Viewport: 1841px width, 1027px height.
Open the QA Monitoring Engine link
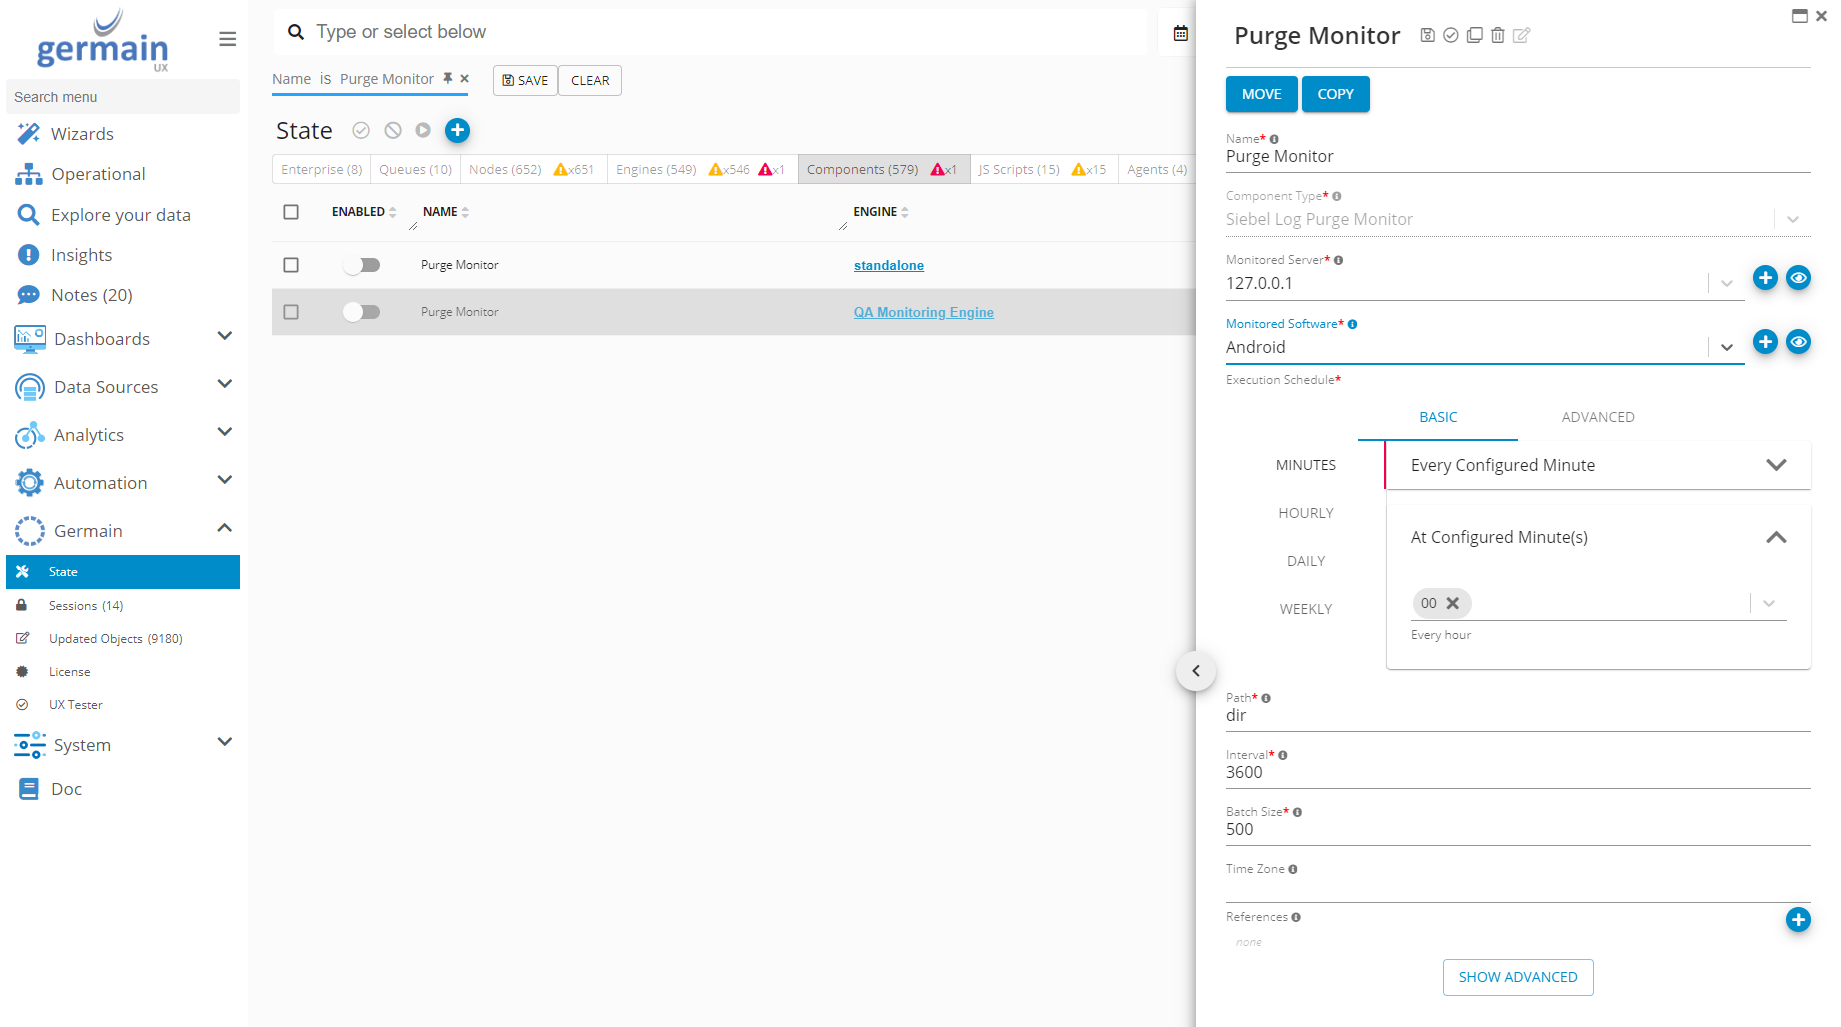[x=923, y=312]
